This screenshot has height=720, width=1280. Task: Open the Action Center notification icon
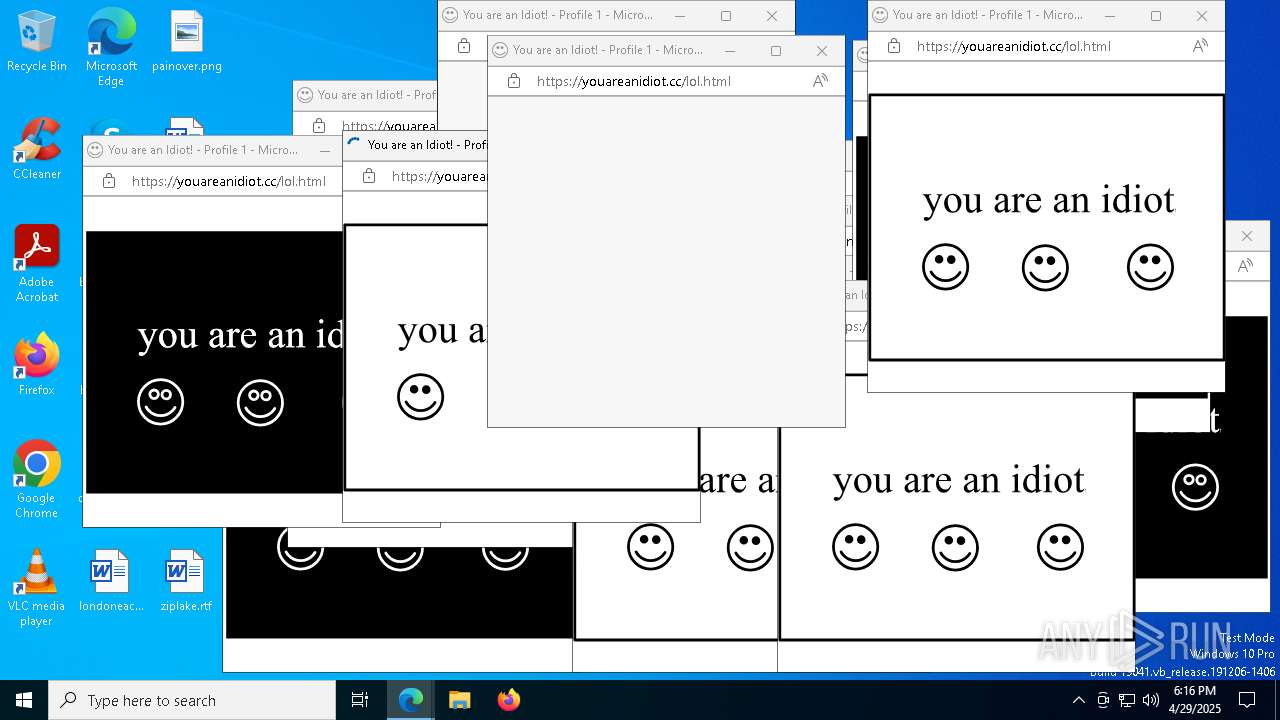click(x=1247, y=700)
